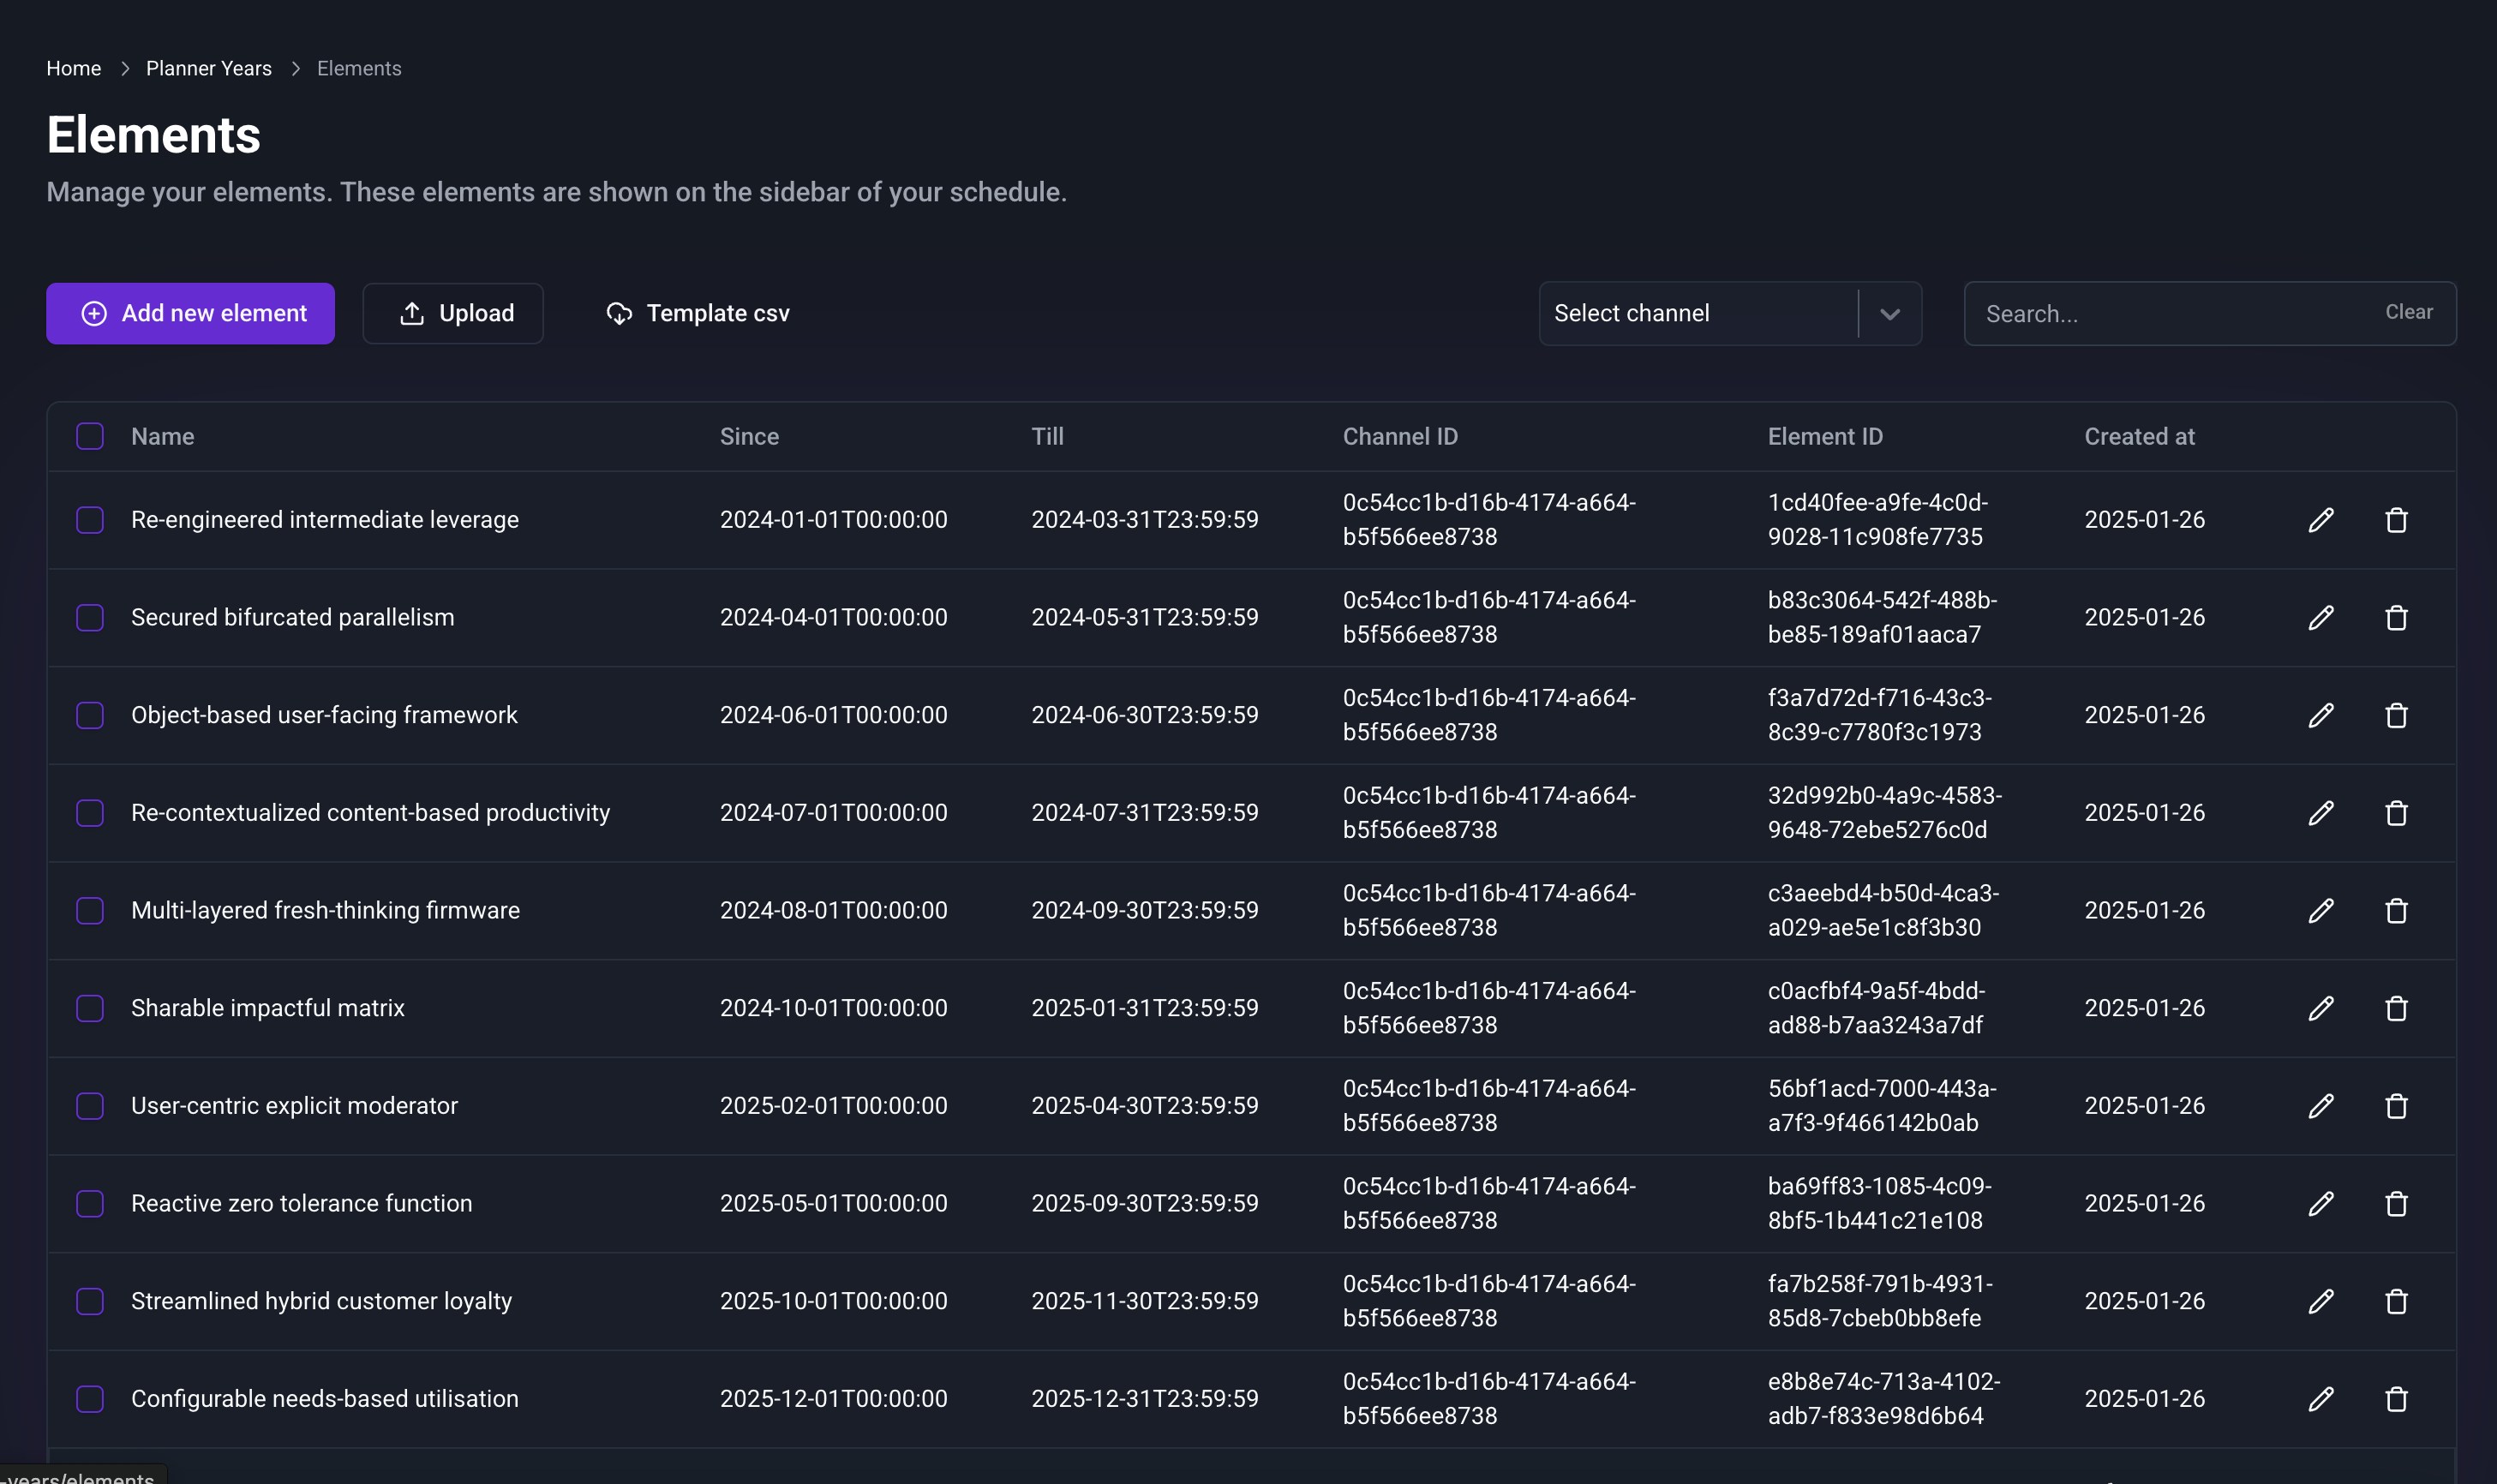Trash the Re-contextualized content-based productivity element
Viewport: 2497px width, 1484px height.
point(2396,813)
